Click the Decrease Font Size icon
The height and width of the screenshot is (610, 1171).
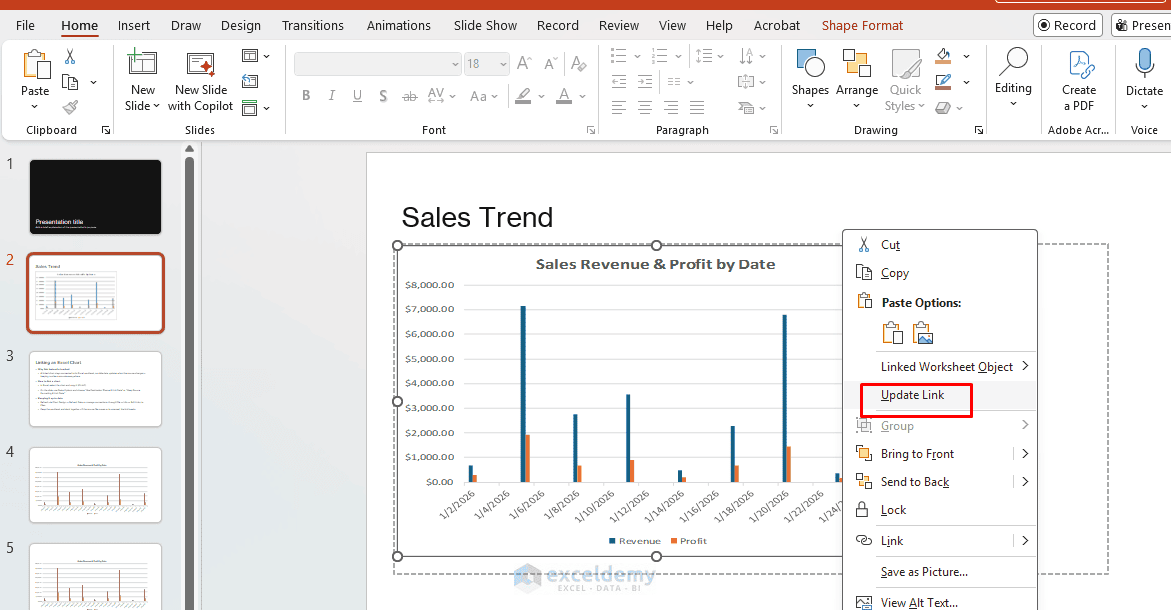pos(551,63)
